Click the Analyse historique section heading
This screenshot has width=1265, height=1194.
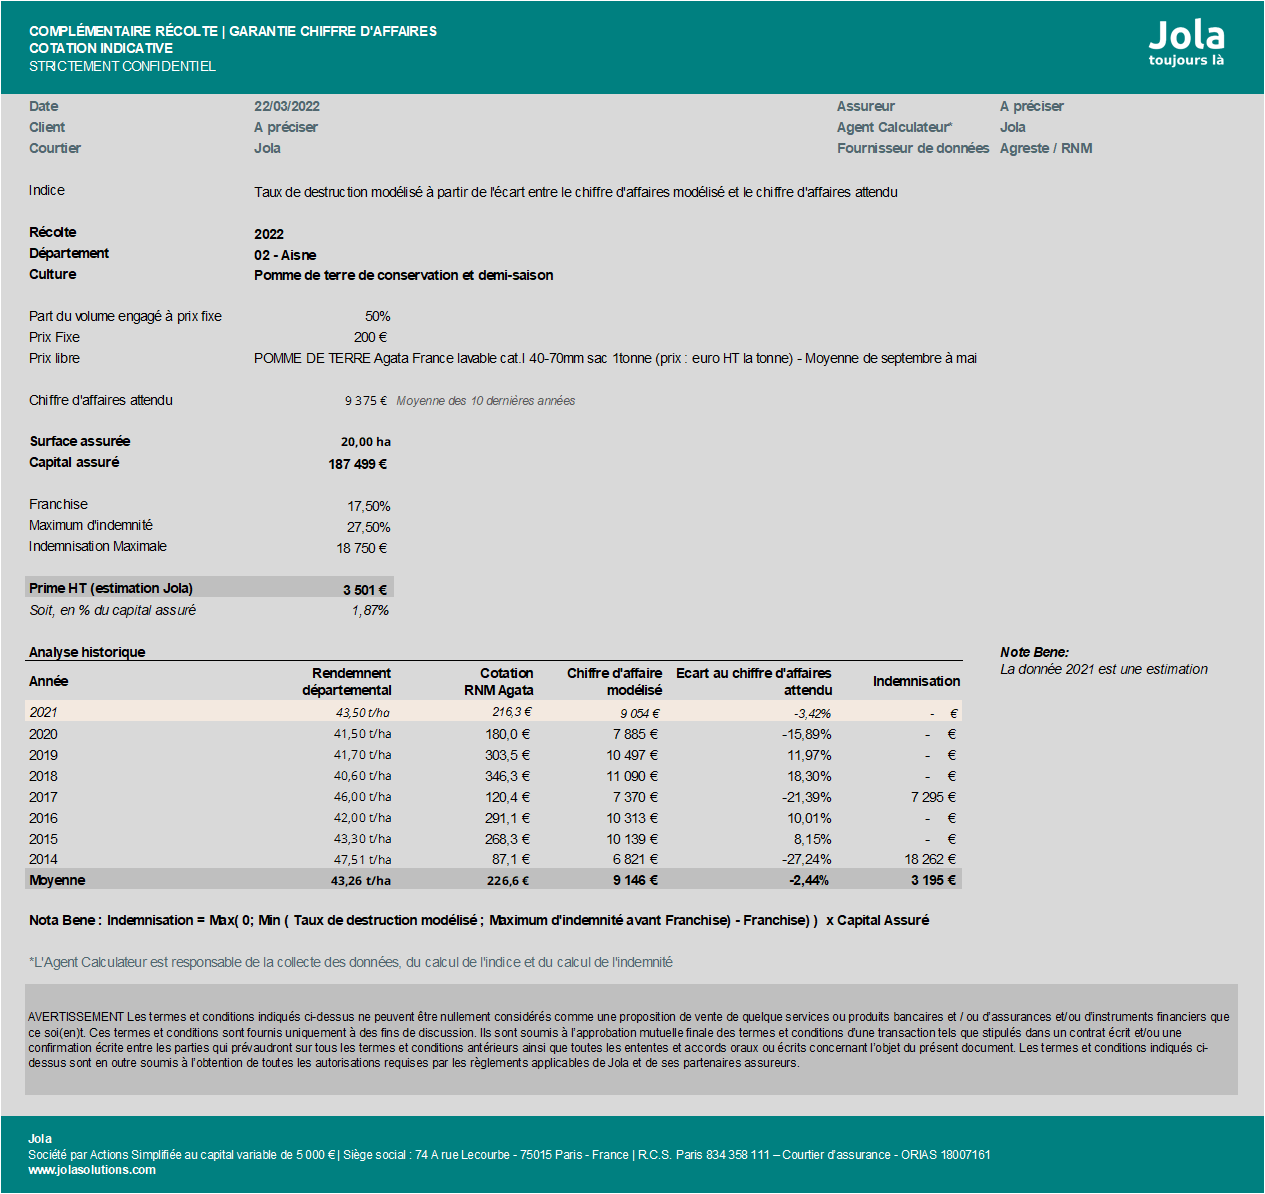point(87,652)
